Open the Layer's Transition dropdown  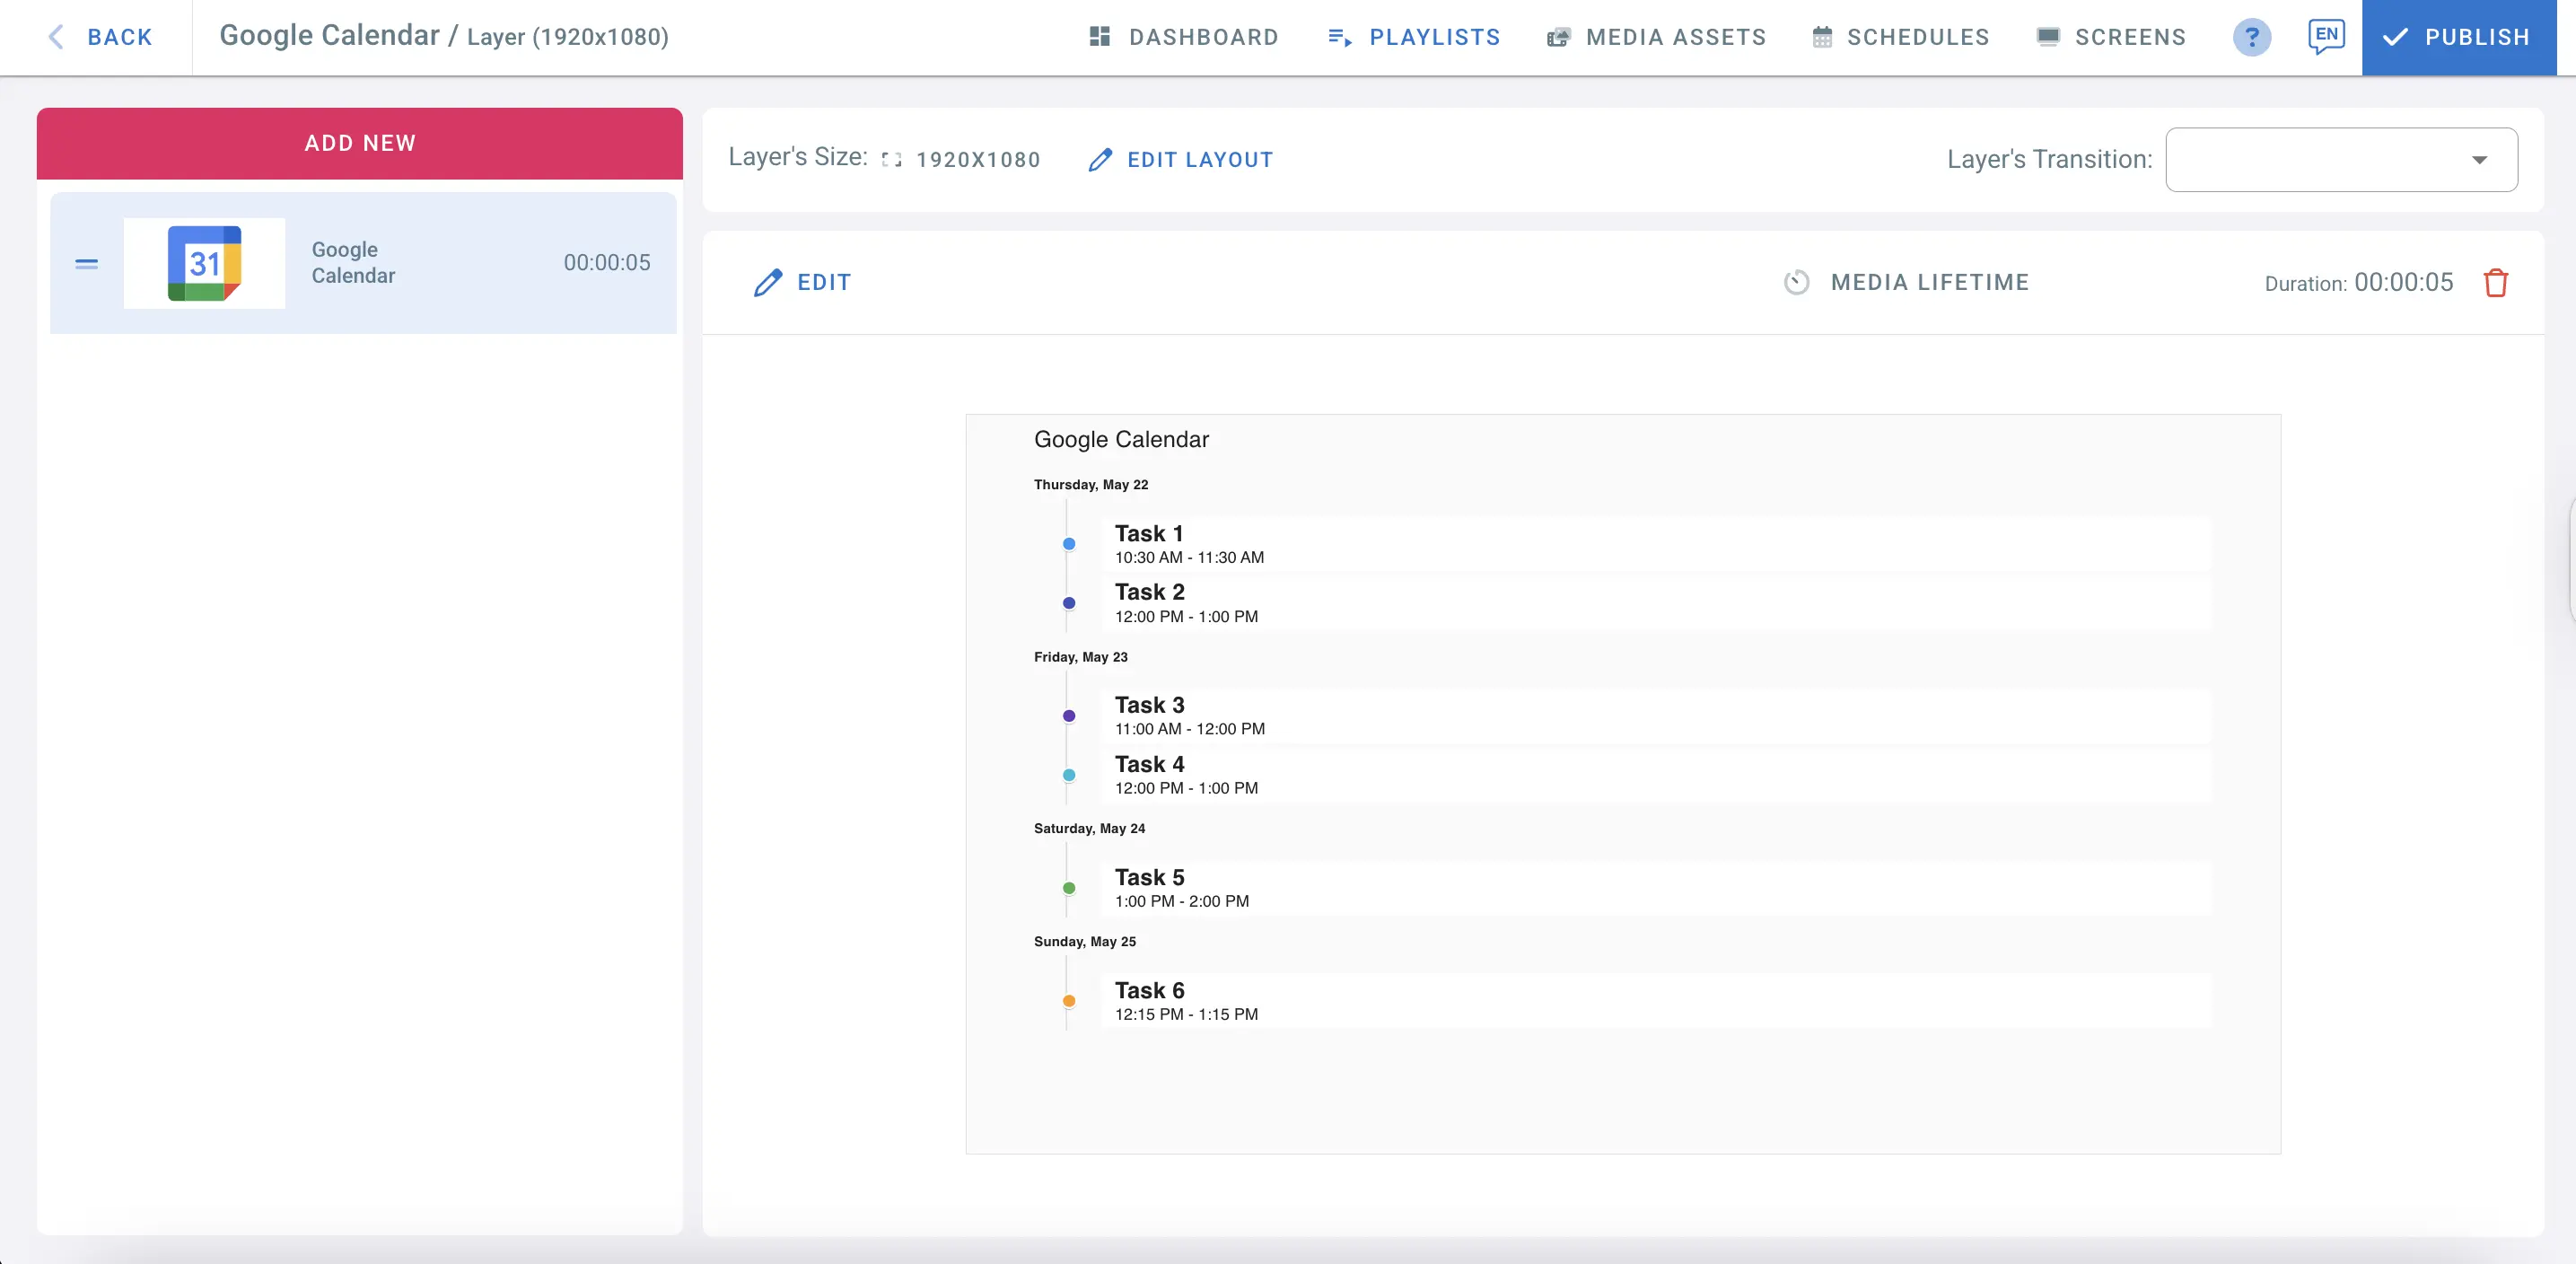coord(2341,159)
